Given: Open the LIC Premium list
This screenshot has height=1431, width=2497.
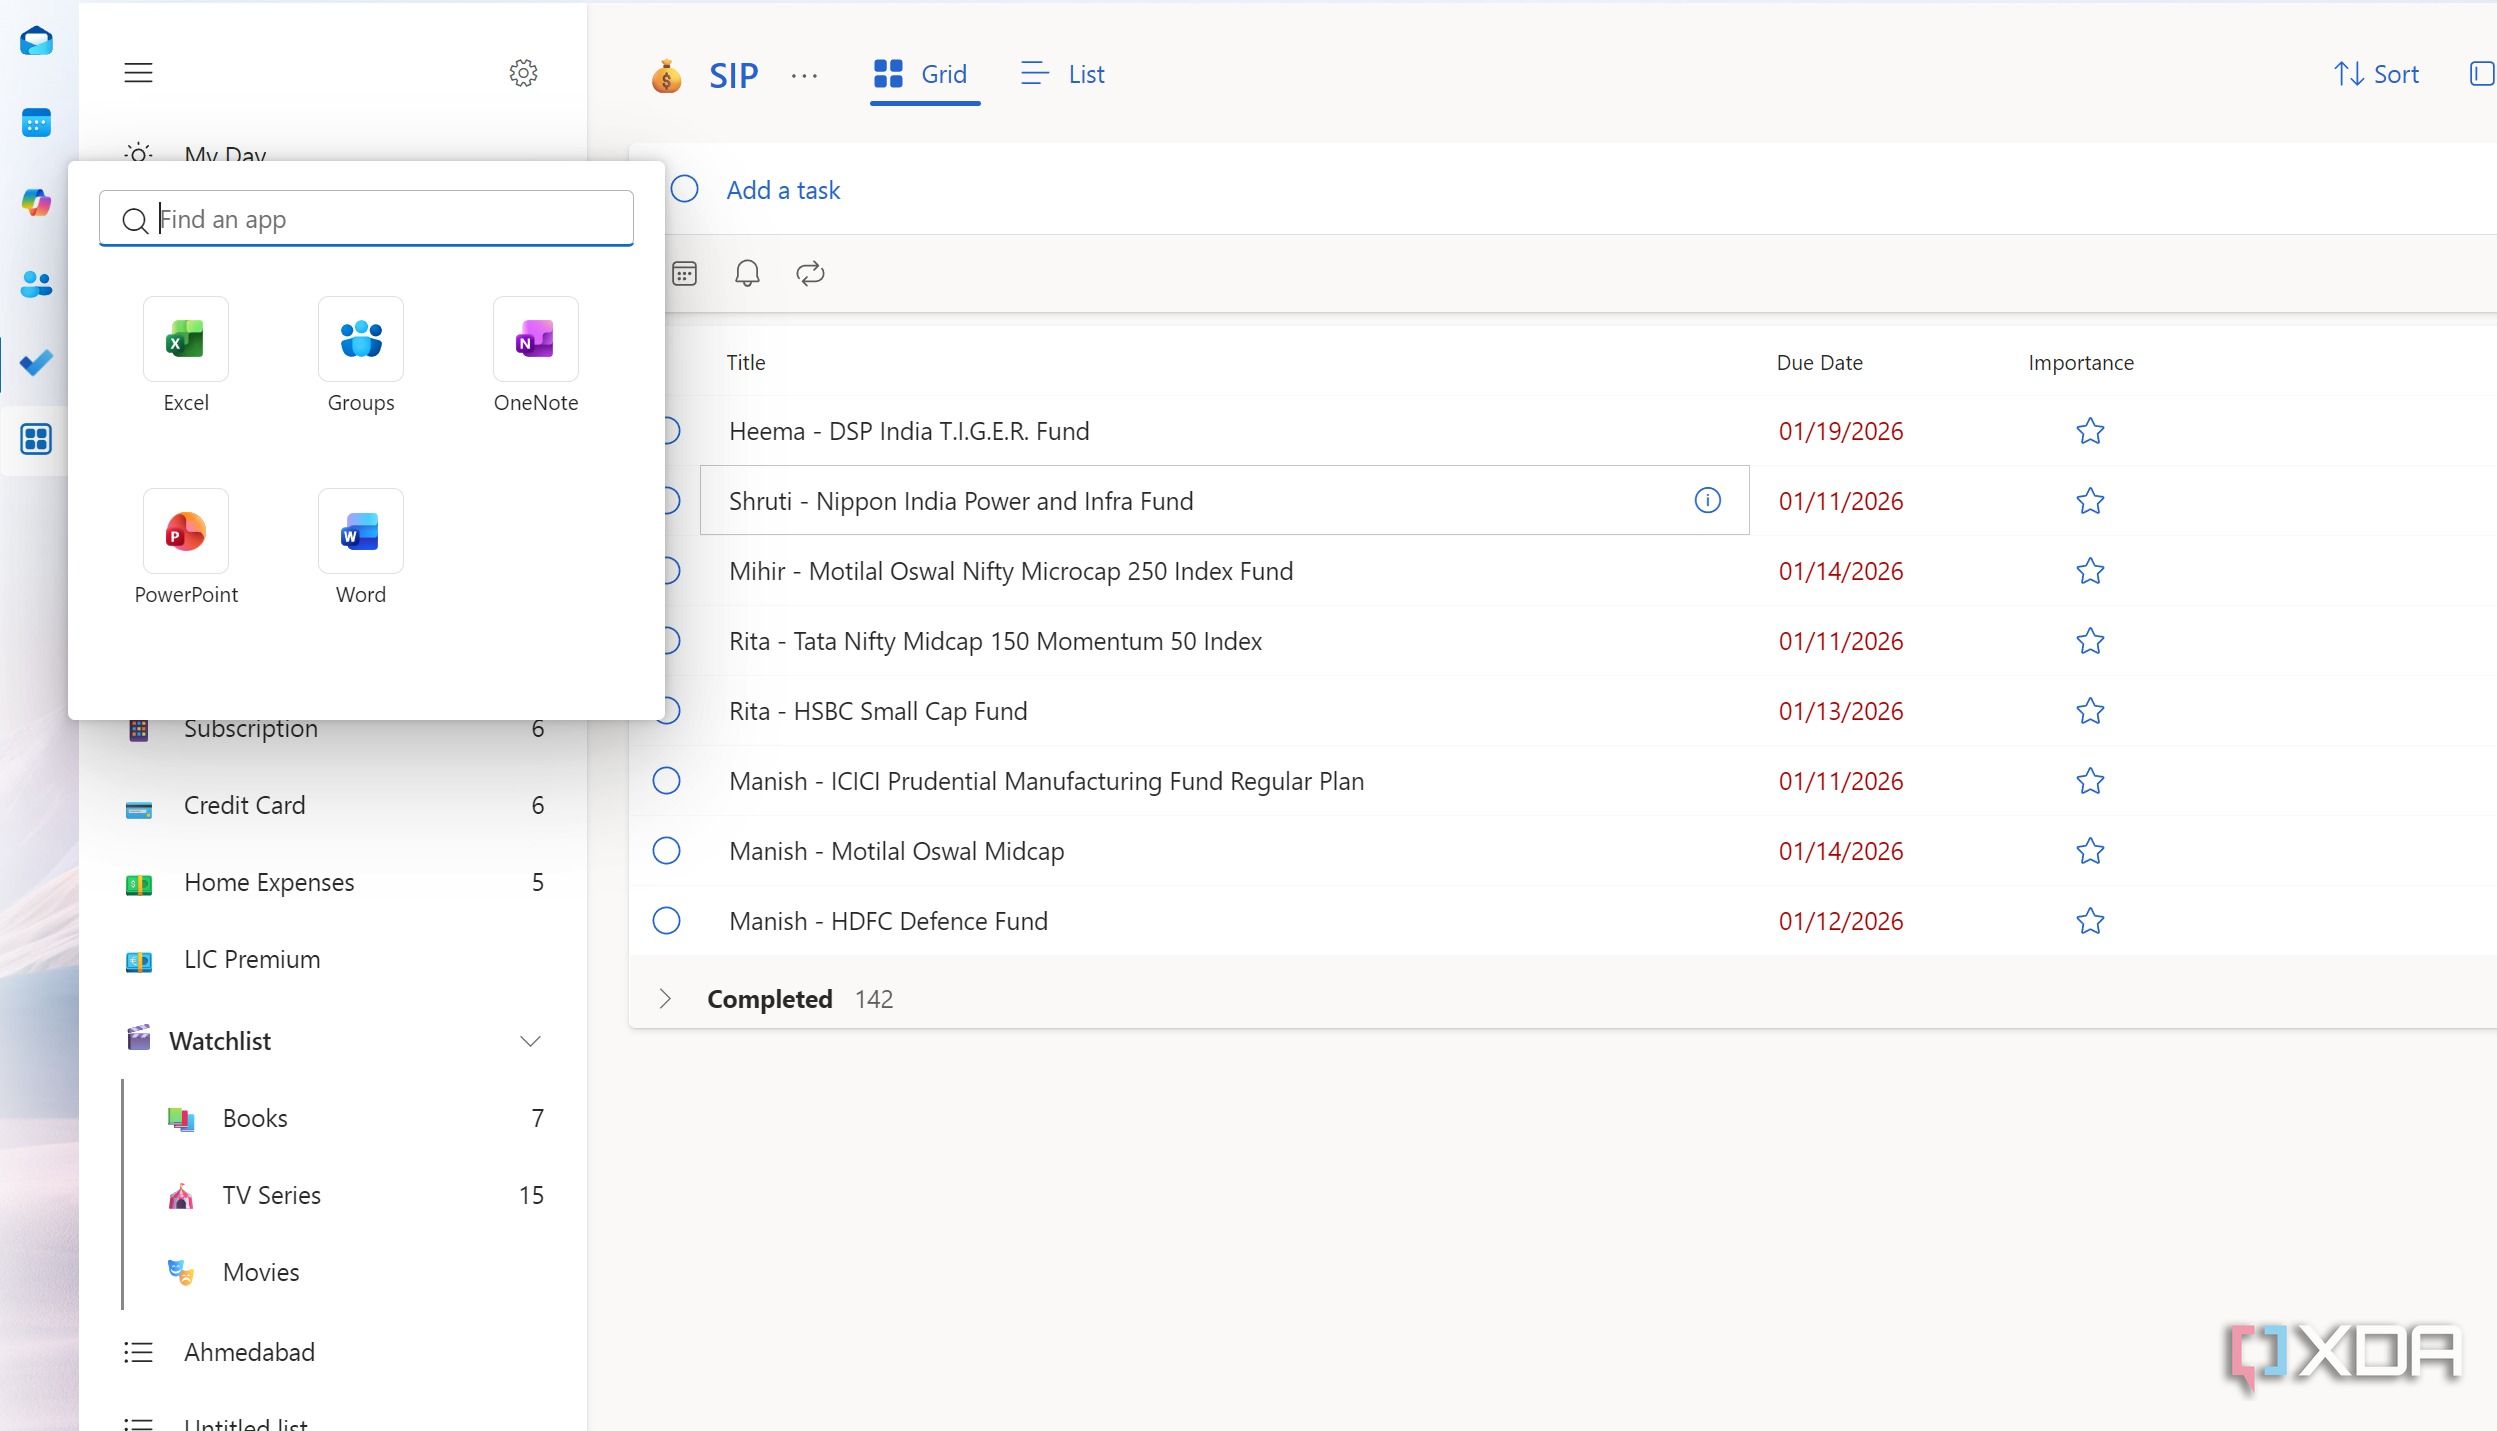Looking at the screenshot, I should [334, 959].
